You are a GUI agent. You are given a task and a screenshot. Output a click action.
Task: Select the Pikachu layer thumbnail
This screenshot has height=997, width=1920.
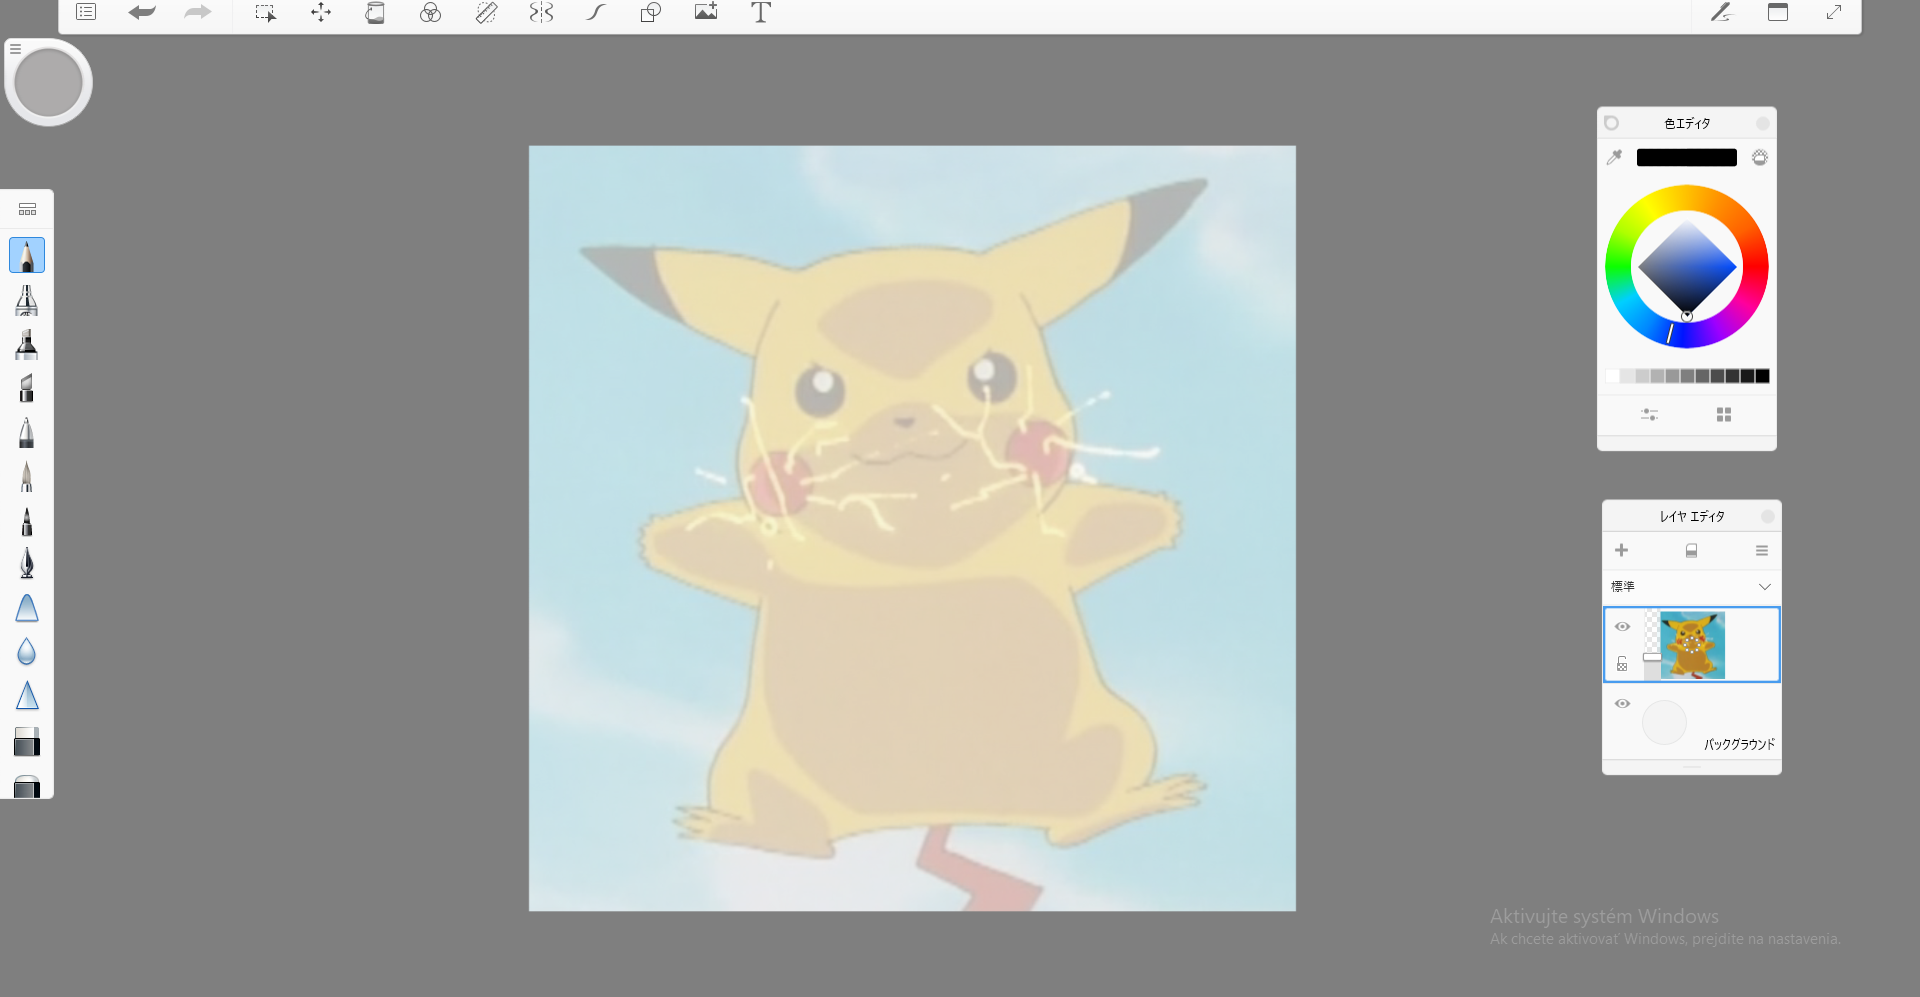(1692, 645)
